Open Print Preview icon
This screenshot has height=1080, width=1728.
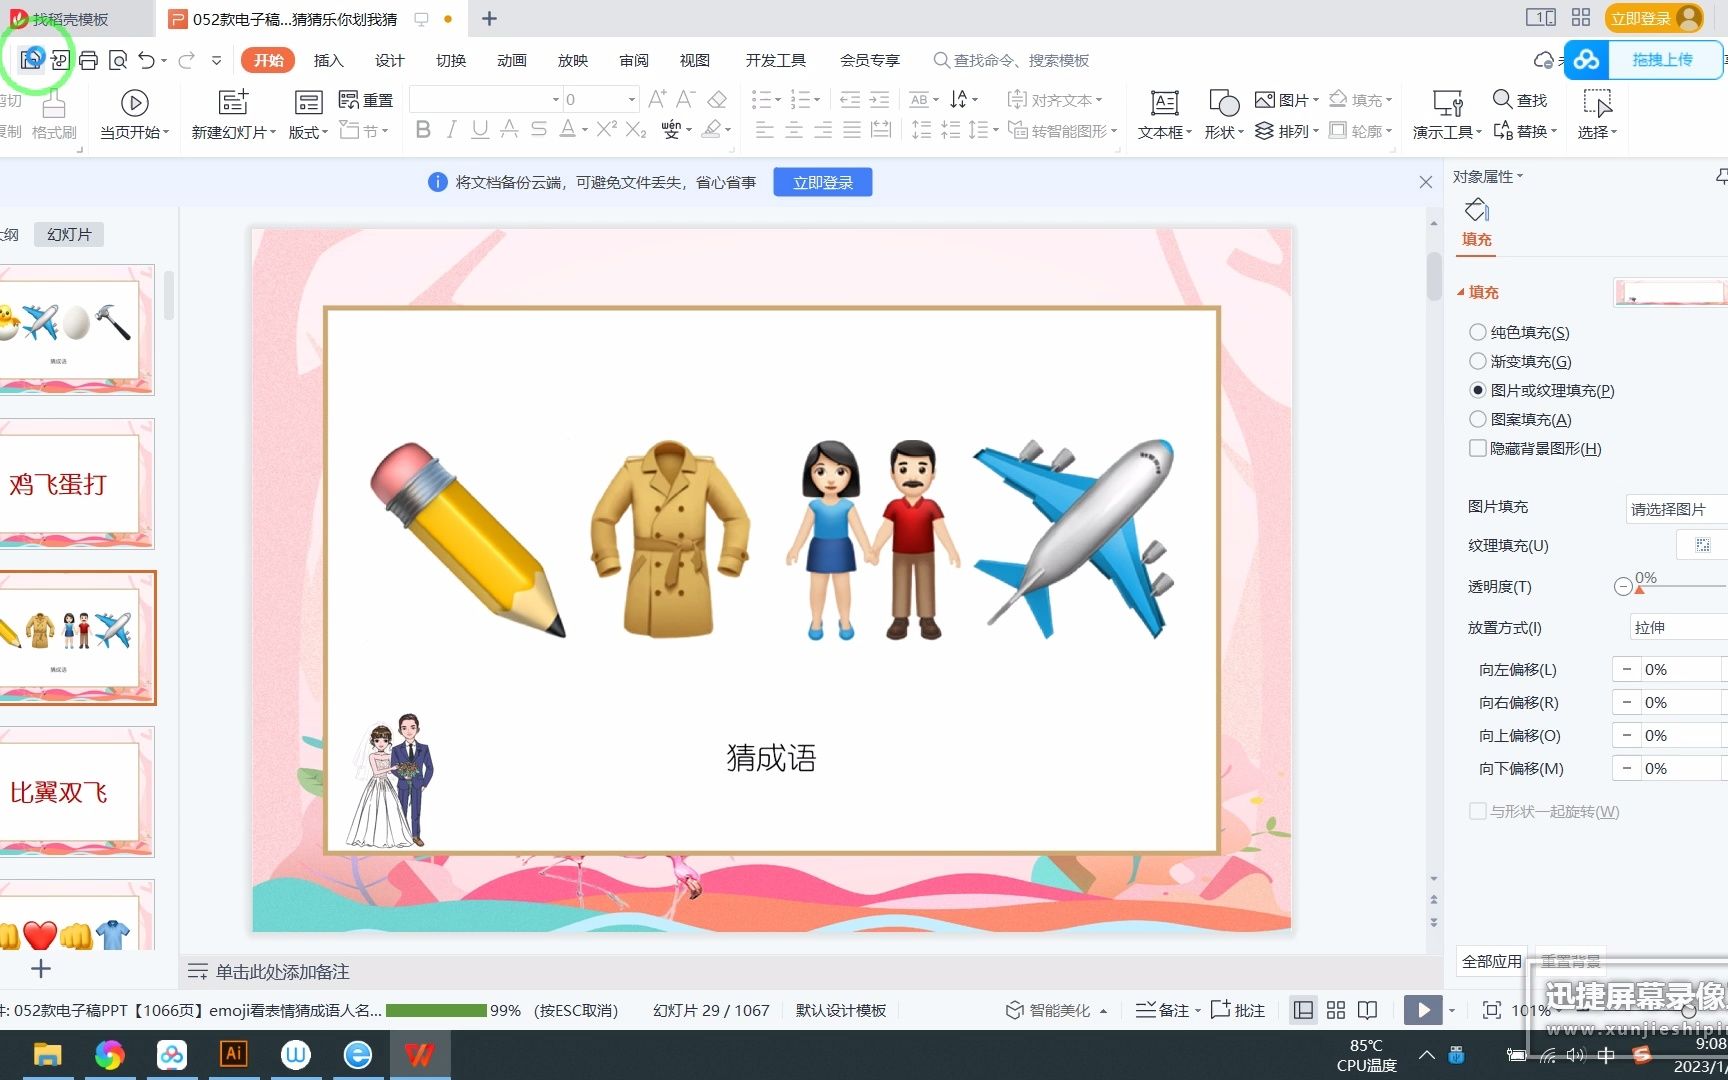coord(118,60)
